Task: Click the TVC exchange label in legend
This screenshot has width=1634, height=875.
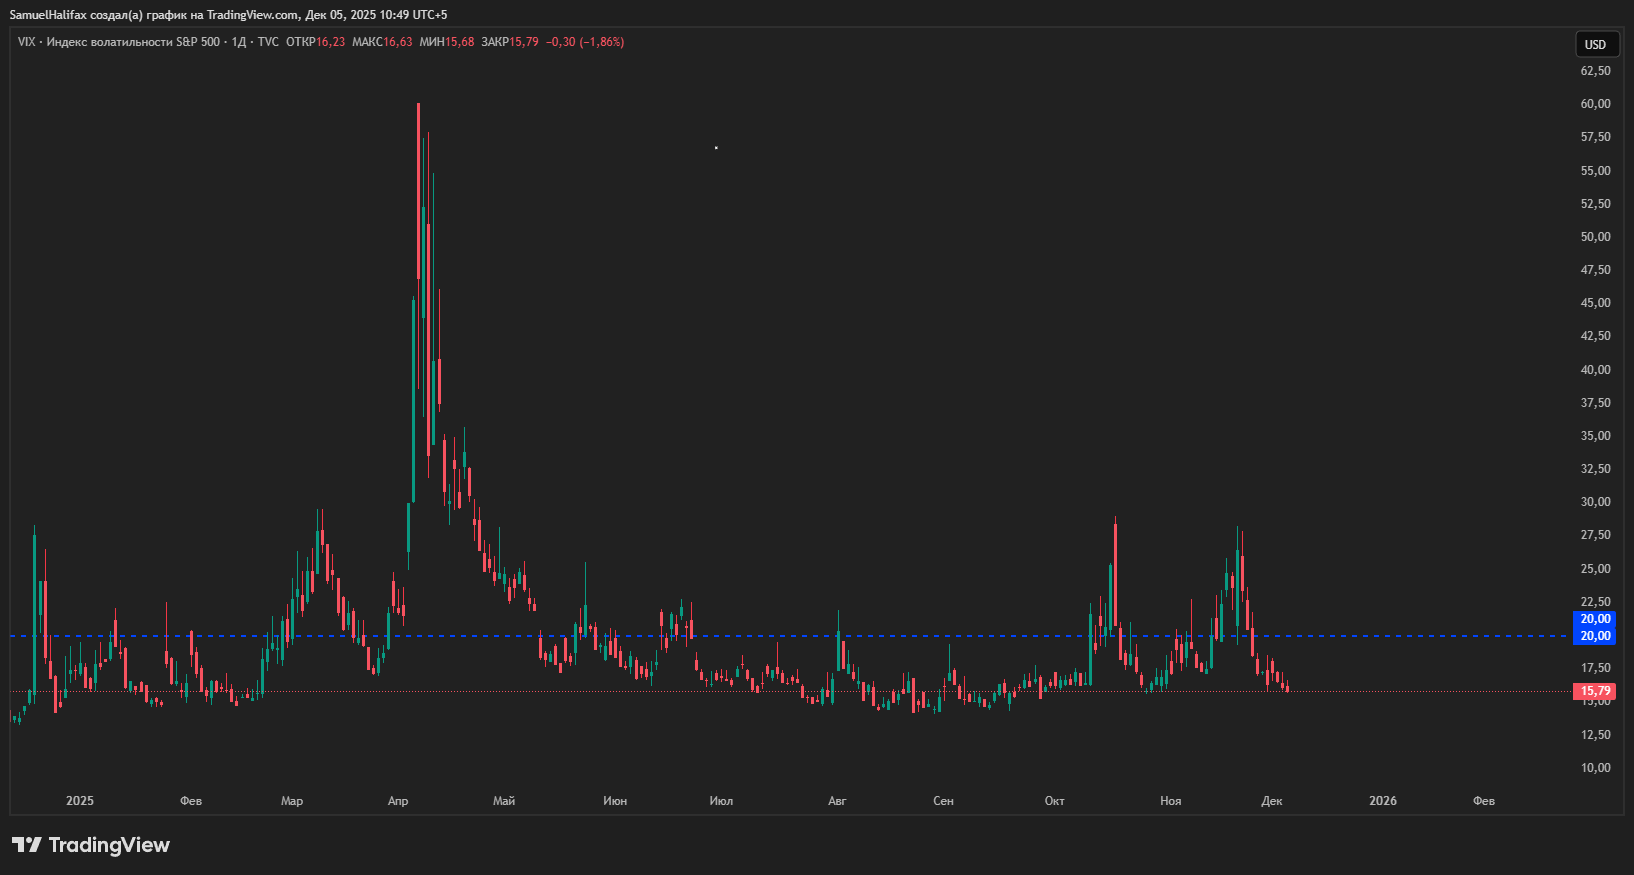Action: click(268, 42)
